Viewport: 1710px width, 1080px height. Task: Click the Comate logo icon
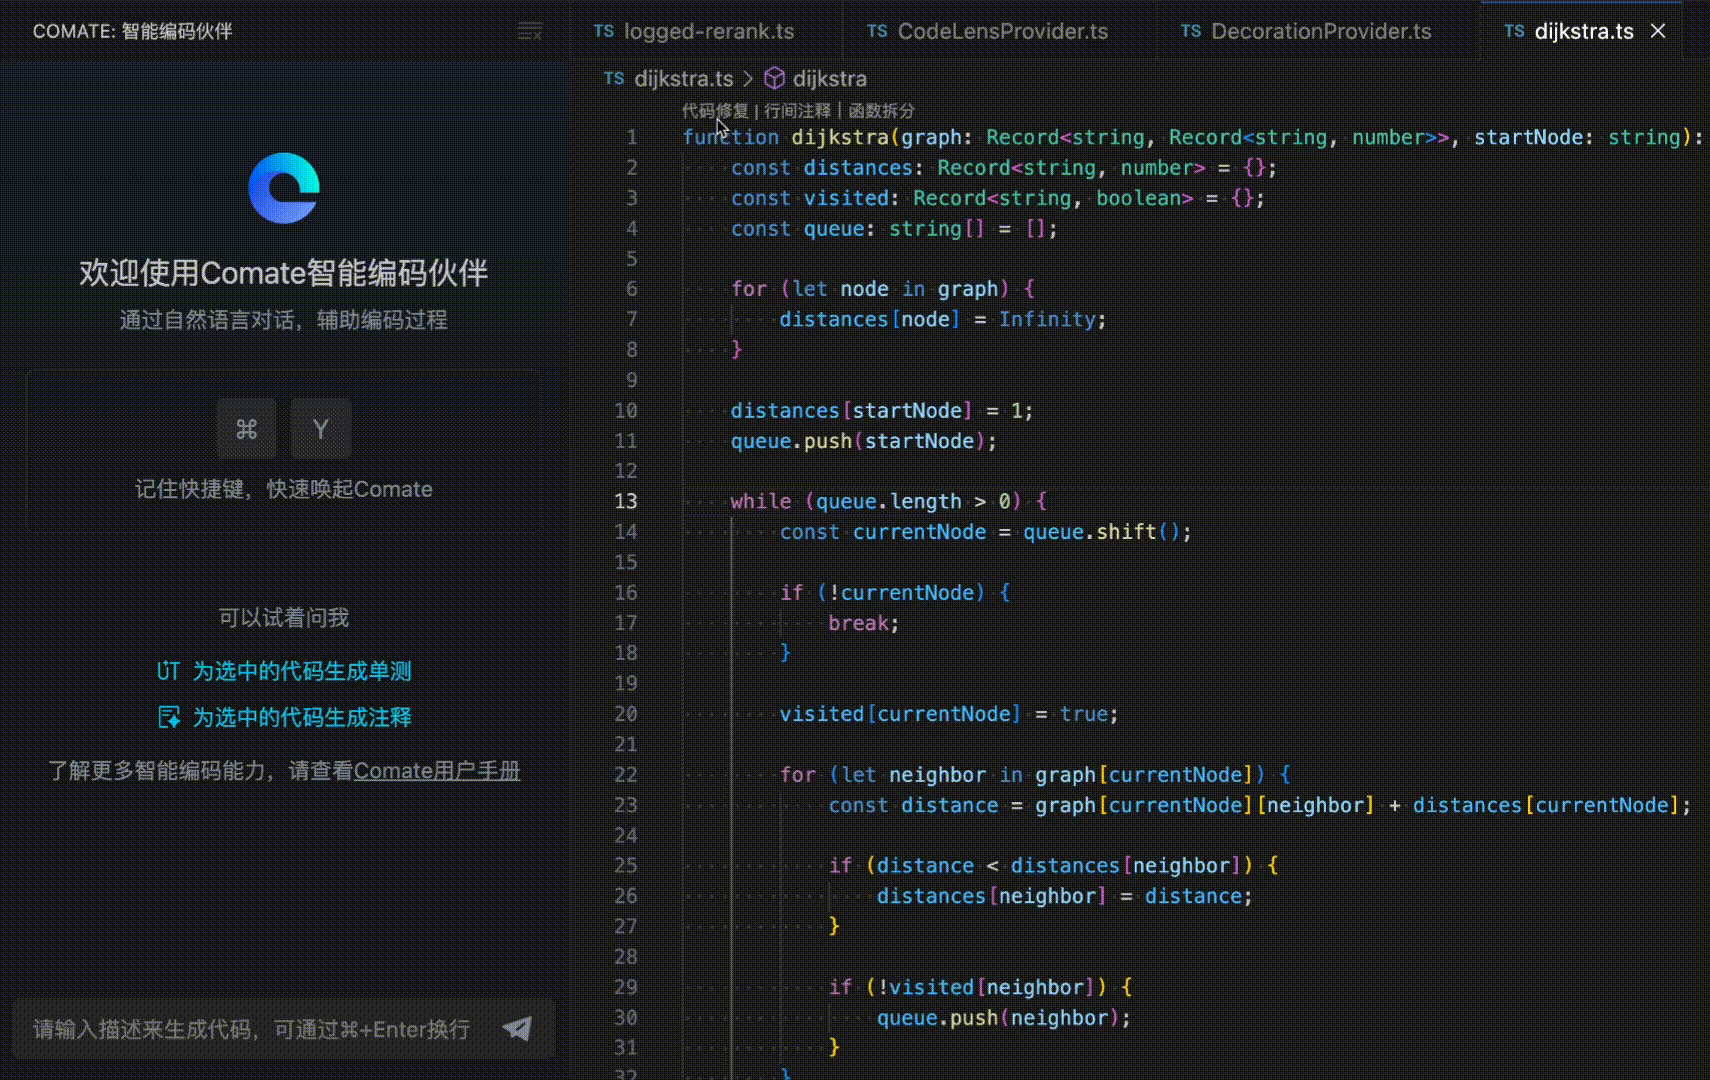[x=284, y=188]
